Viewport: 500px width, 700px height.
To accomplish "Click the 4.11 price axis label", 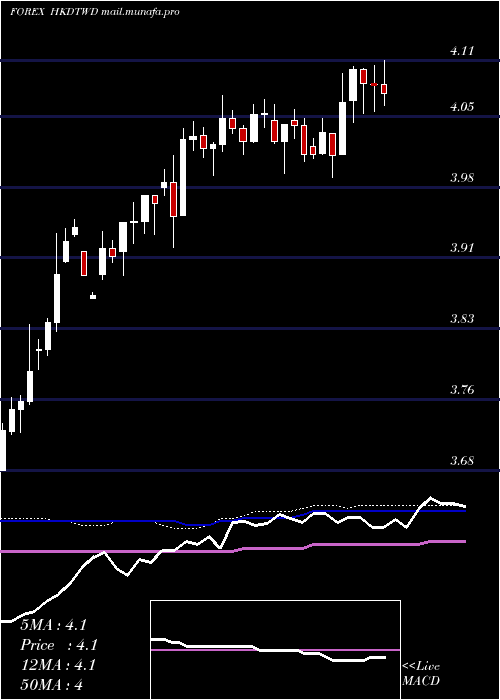I will (x=461, y=50).
